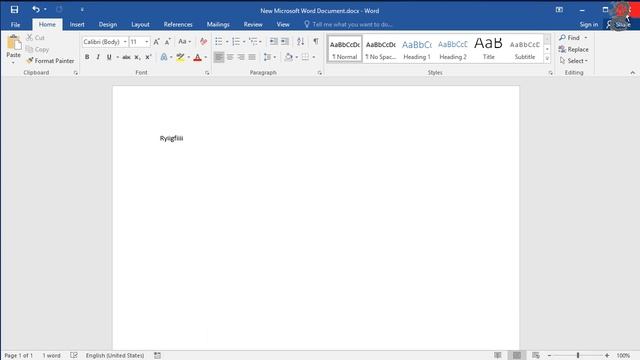
Task: Open Change Case dropdown
Action: point(184,42)
